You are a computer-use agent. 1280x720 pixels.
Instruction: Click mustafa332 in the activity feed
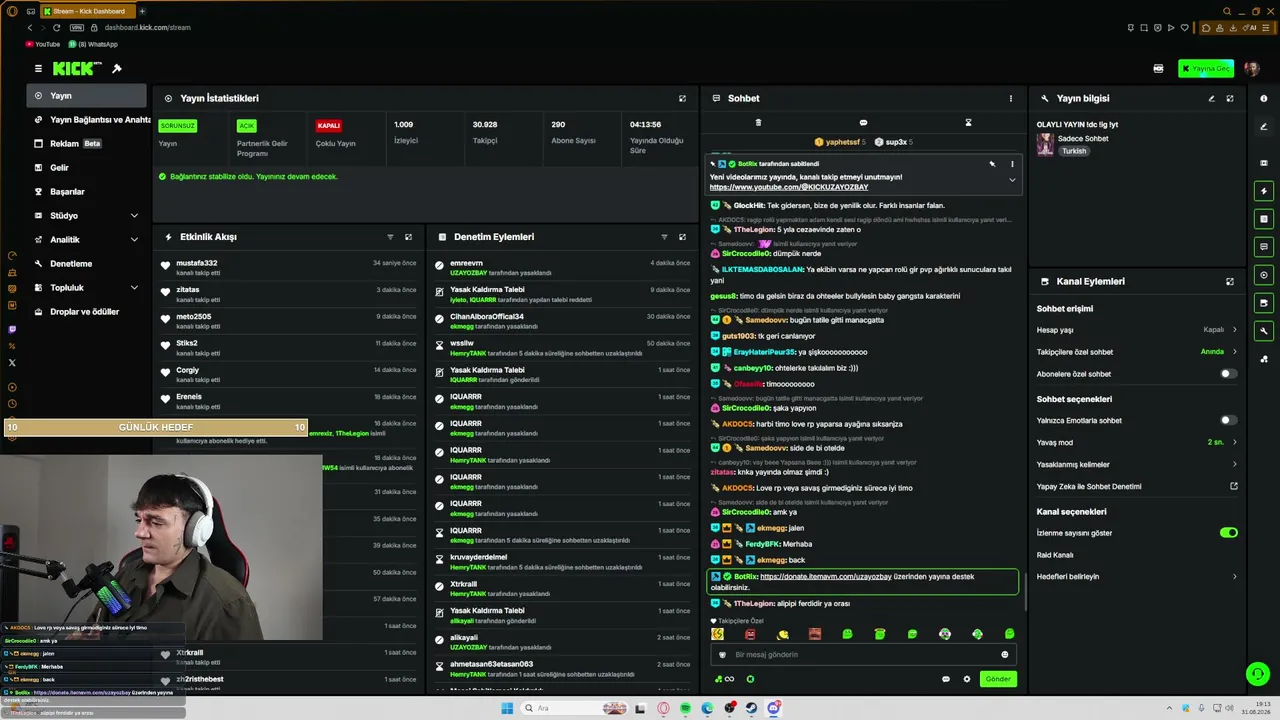(x=196, y=263)
